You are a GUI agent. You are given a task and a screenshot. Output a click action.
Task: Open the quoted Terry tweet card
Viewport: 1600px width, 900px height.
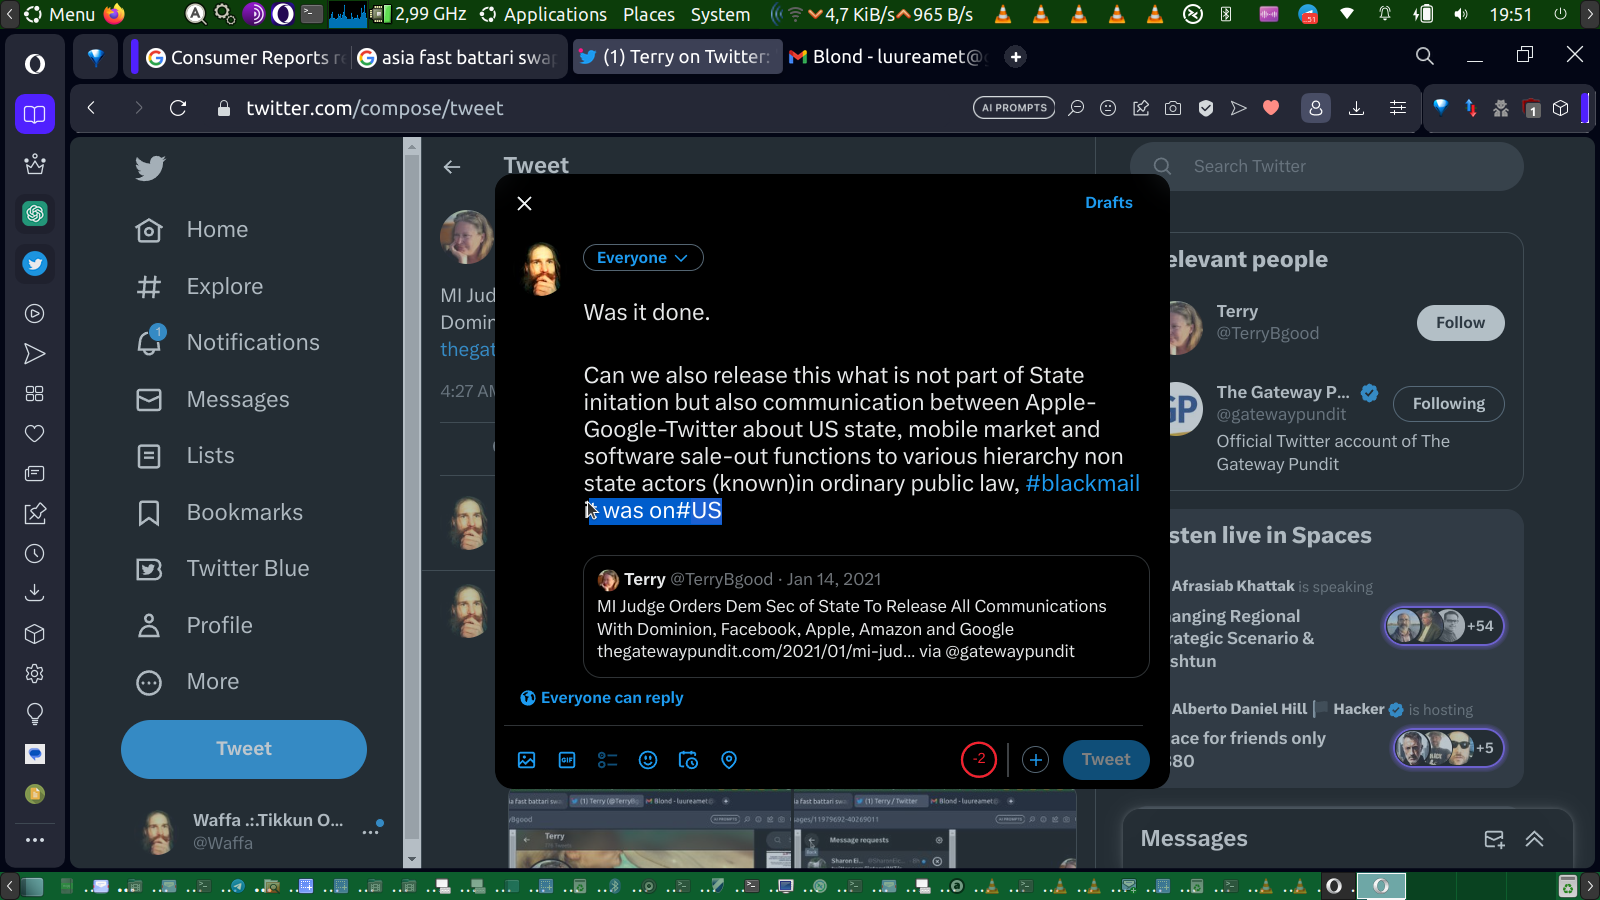[866, 616]
